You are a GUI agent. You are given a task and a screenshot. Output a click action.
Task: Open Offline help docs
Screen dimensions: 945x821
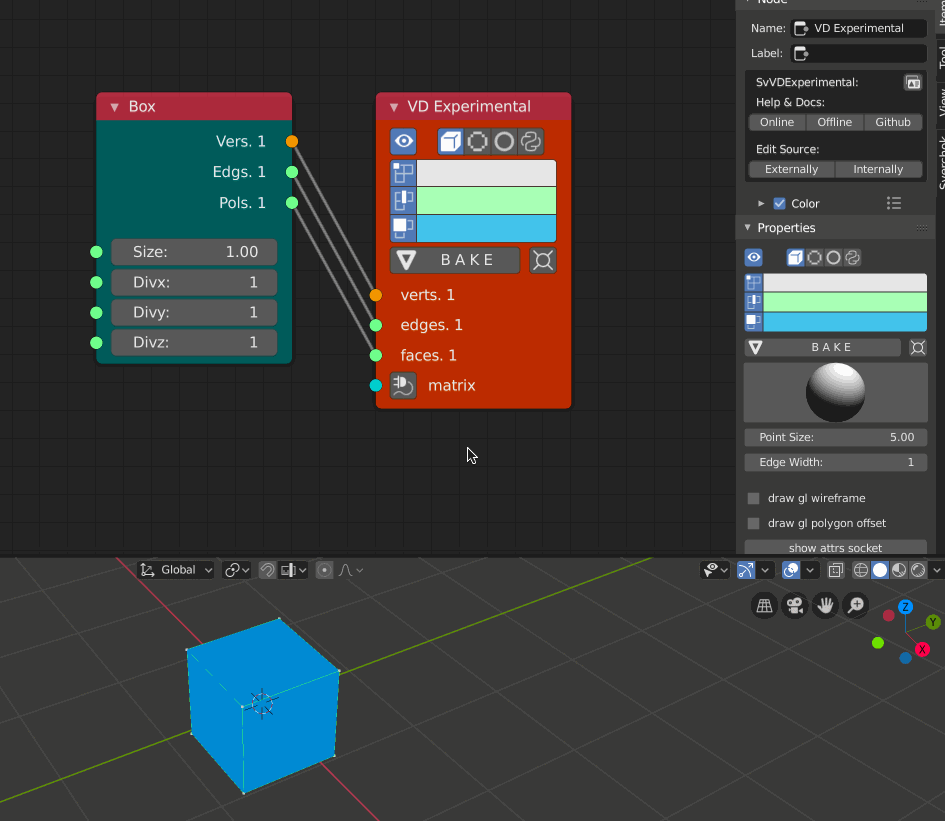[835, 122]
